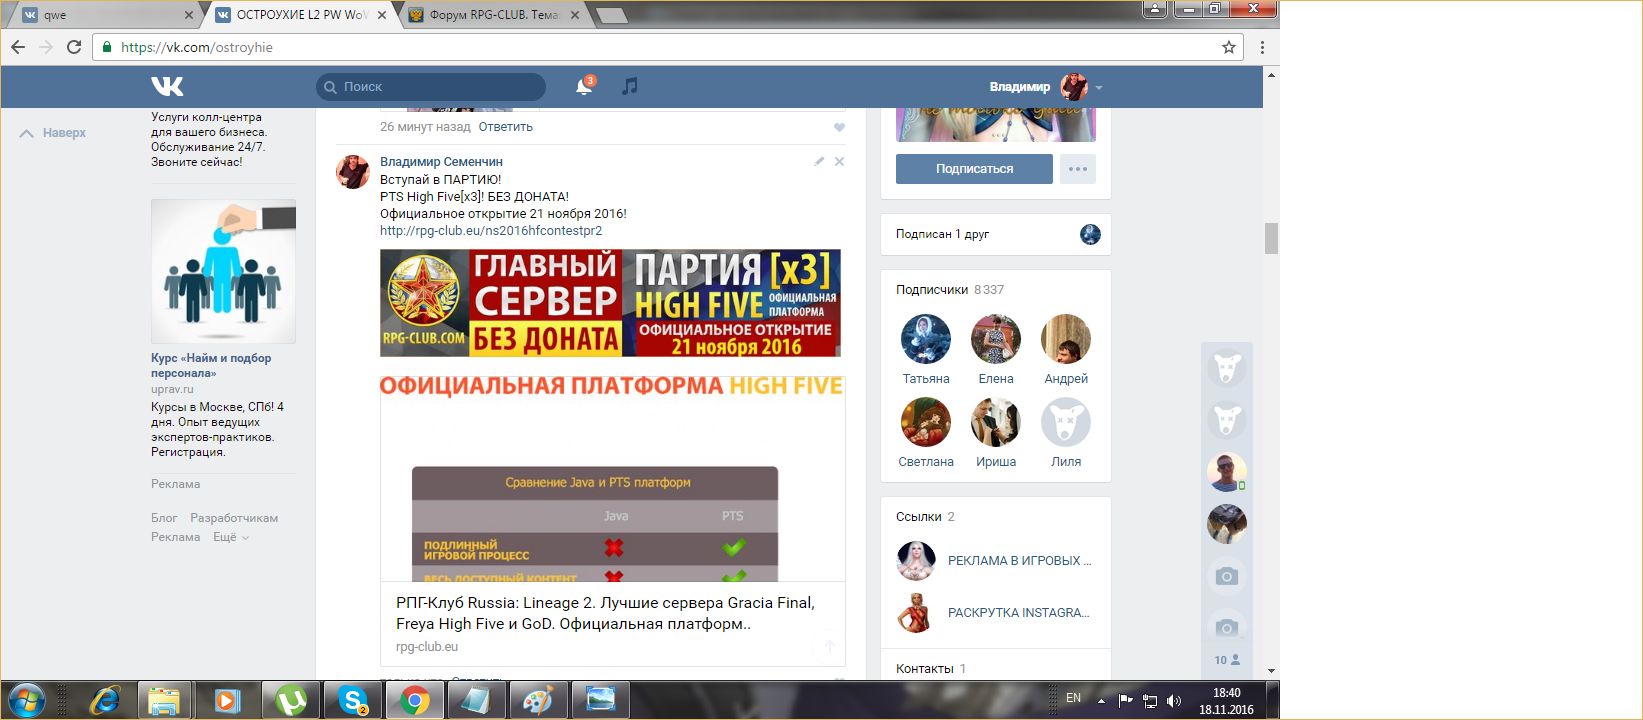The height and width of the screenshot is (720, 1643).
Task: Click the VK search field
Action: coord(431,87)
